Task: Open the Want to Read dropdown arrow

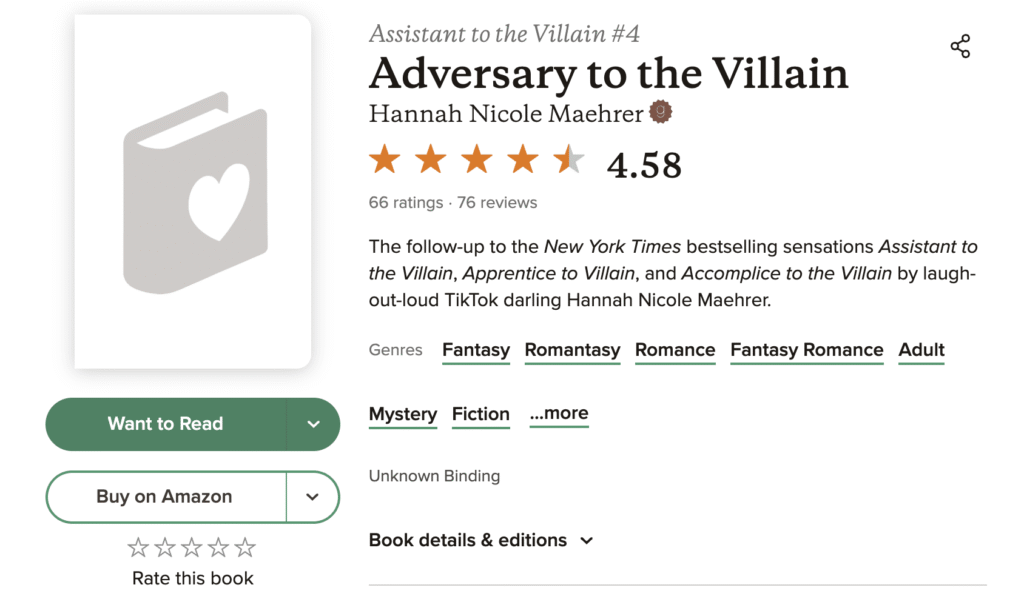Action: coord(313,424)
